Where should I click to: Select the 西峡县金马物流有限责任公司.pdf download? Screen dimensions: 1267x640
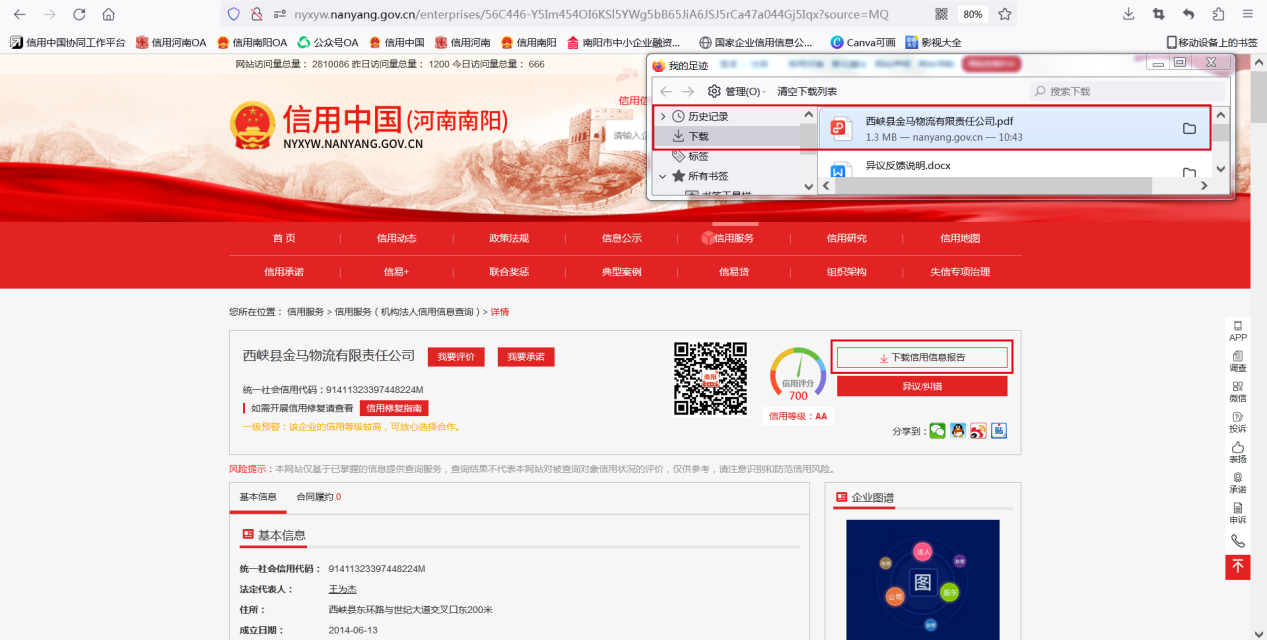1015,128
